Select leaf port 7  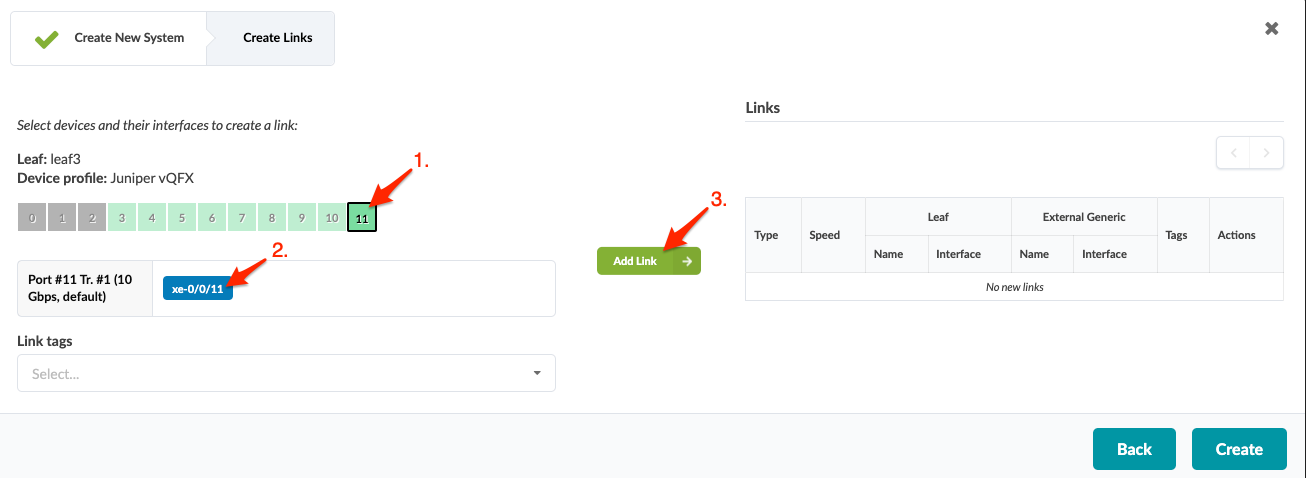coord(242,217)
